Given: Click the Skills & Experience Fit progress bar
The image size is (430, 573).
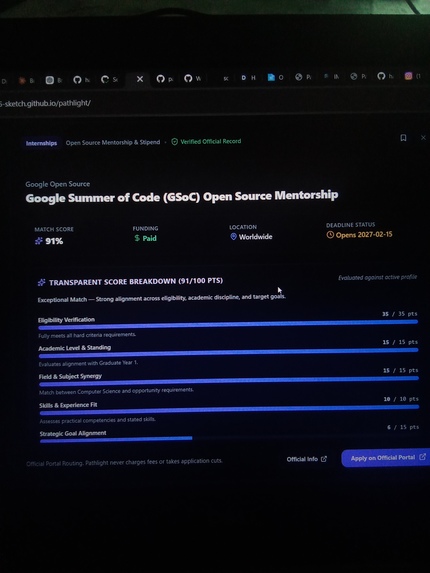Looking at the screenshot, I should (229, 410).
